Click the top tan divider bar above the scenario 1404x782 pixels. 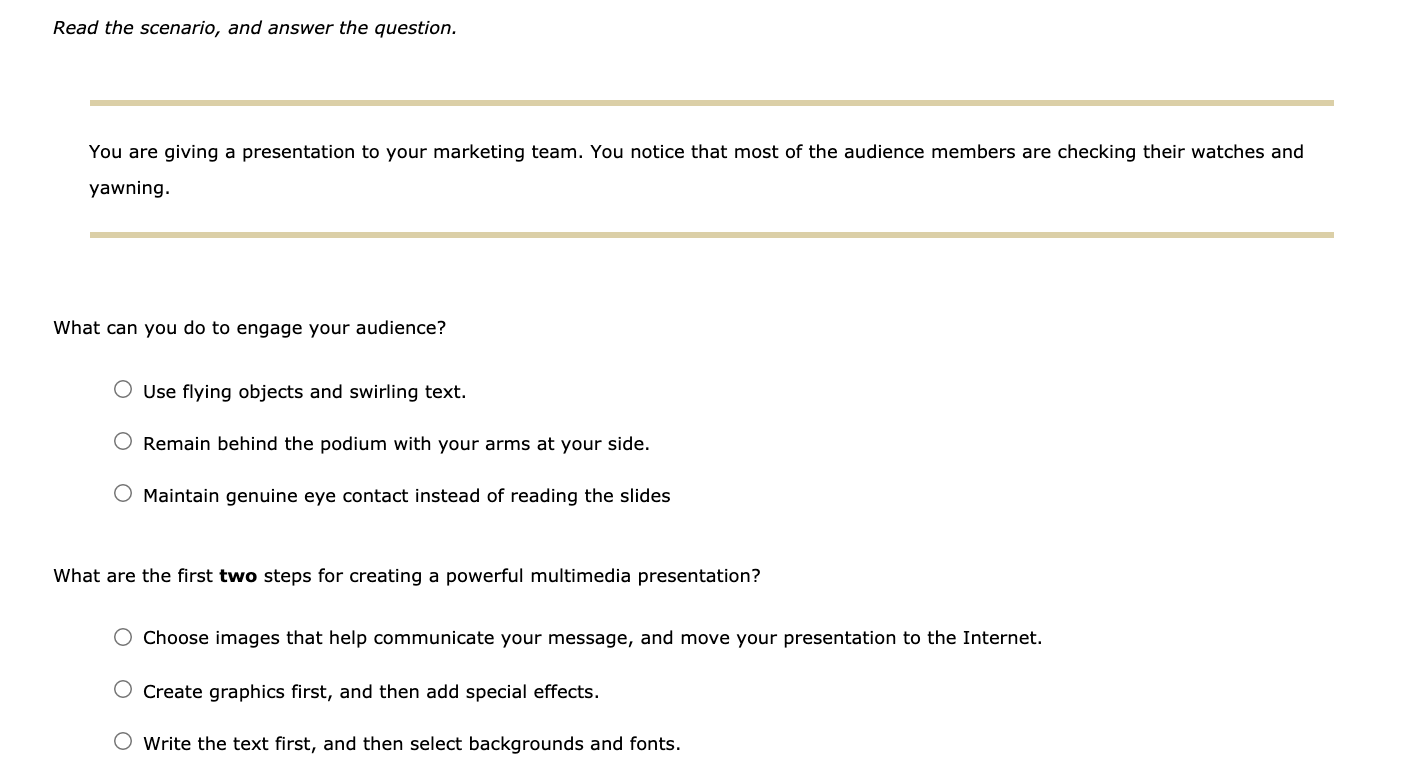pyautogui.click(x=711, y=102)
